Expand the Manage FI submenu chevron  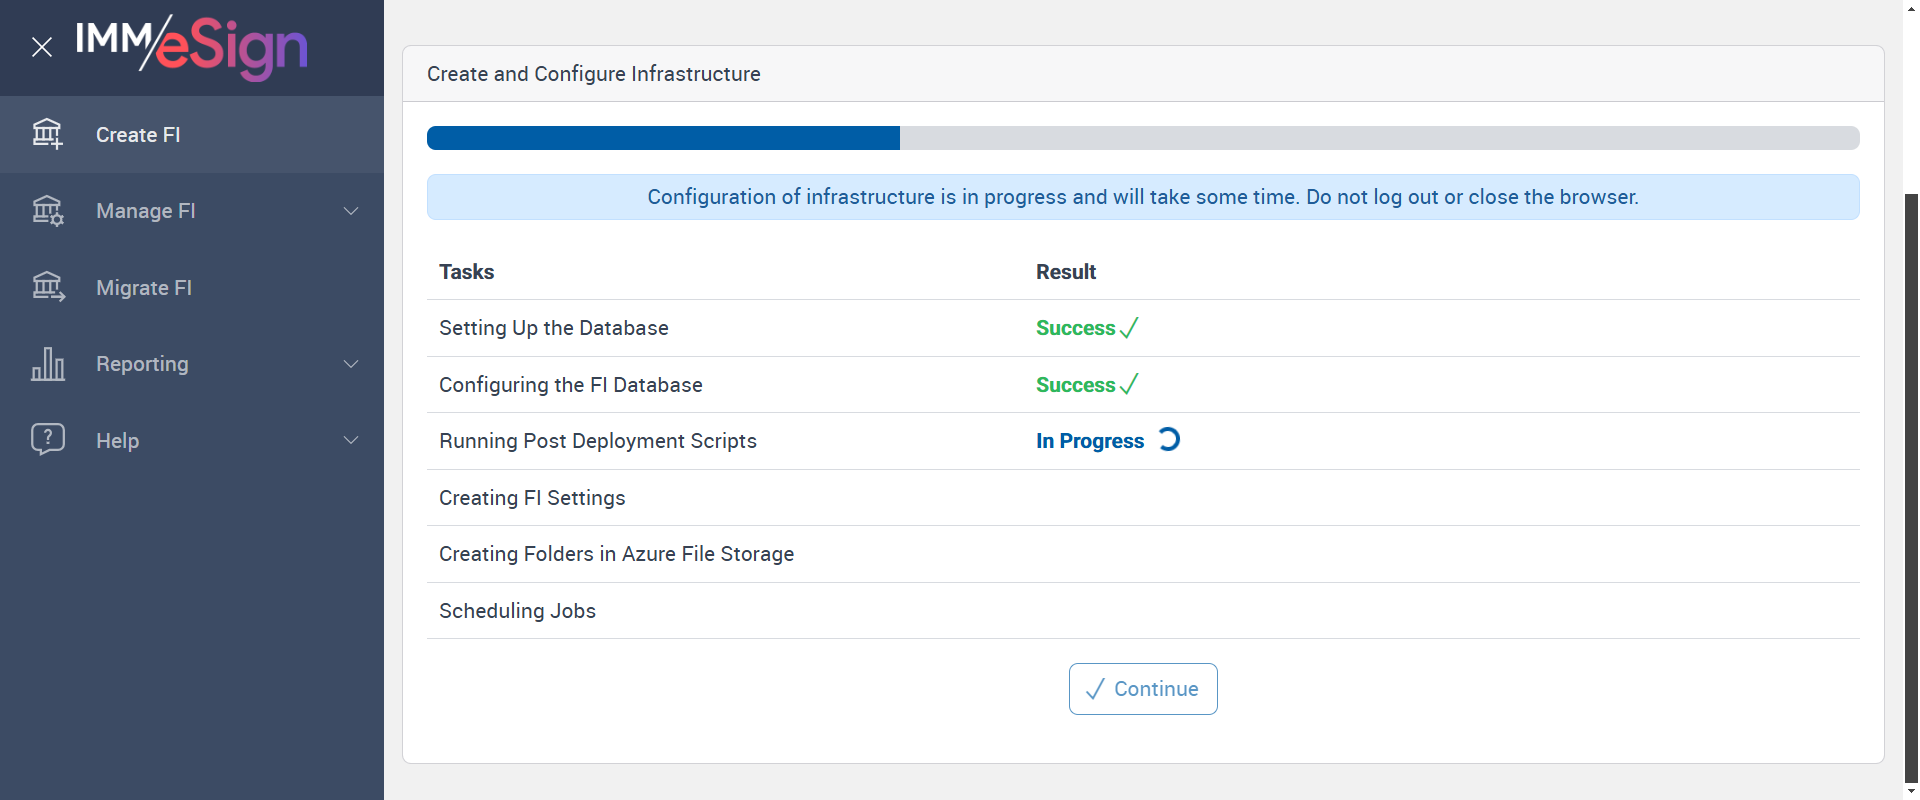pyautogui.click(x=351, y=211)
